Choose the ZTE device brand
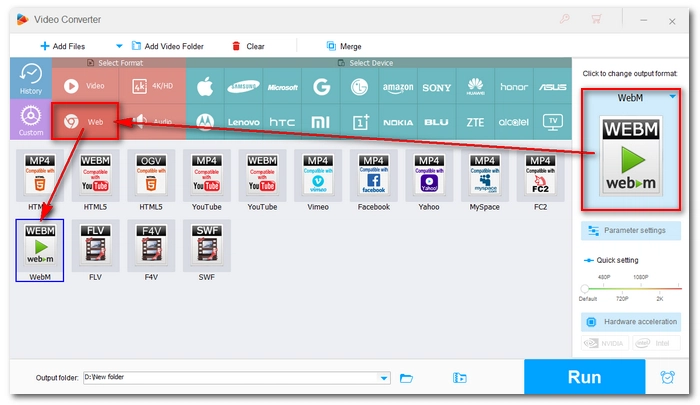 pyautogui.click(x=475, y=122)
